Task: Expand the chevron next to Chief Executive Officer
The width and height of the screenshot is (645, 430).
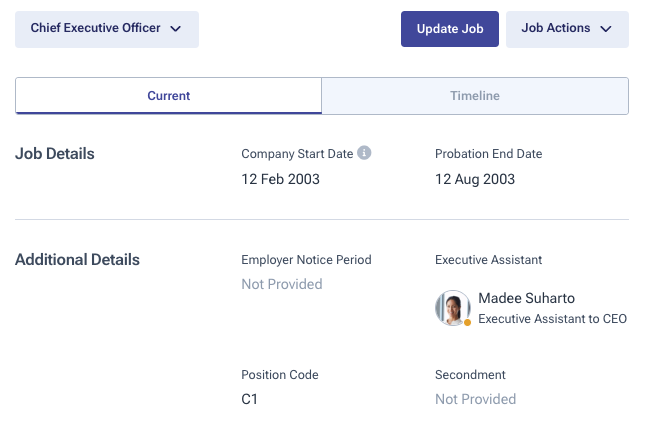Action: [x=176, y=29]
